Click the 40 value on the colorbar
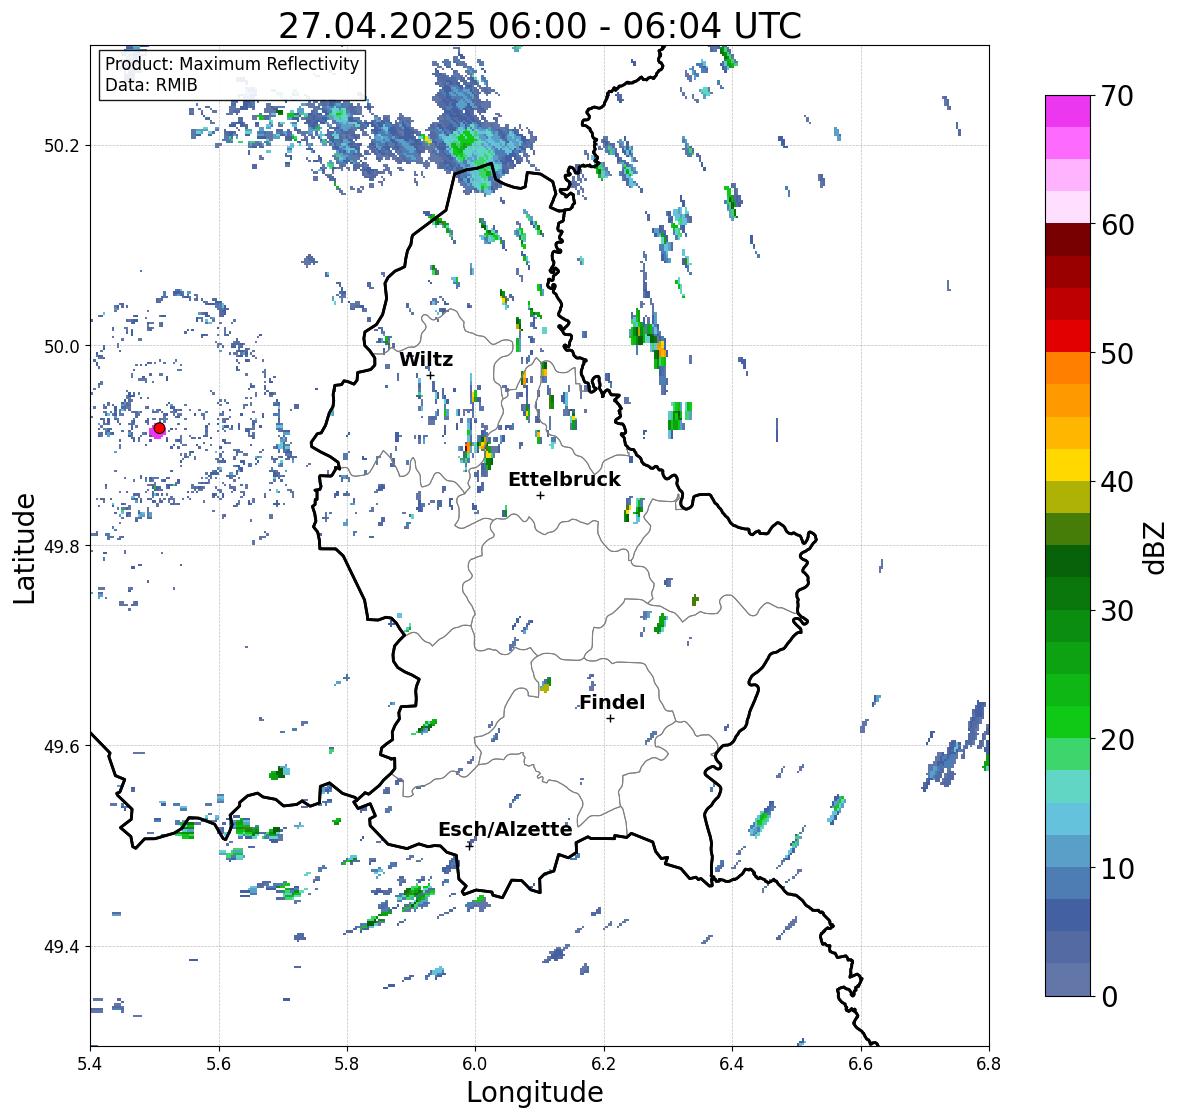The height and width of the screenshot is (1117, 1179). [x=1117, y=482]
